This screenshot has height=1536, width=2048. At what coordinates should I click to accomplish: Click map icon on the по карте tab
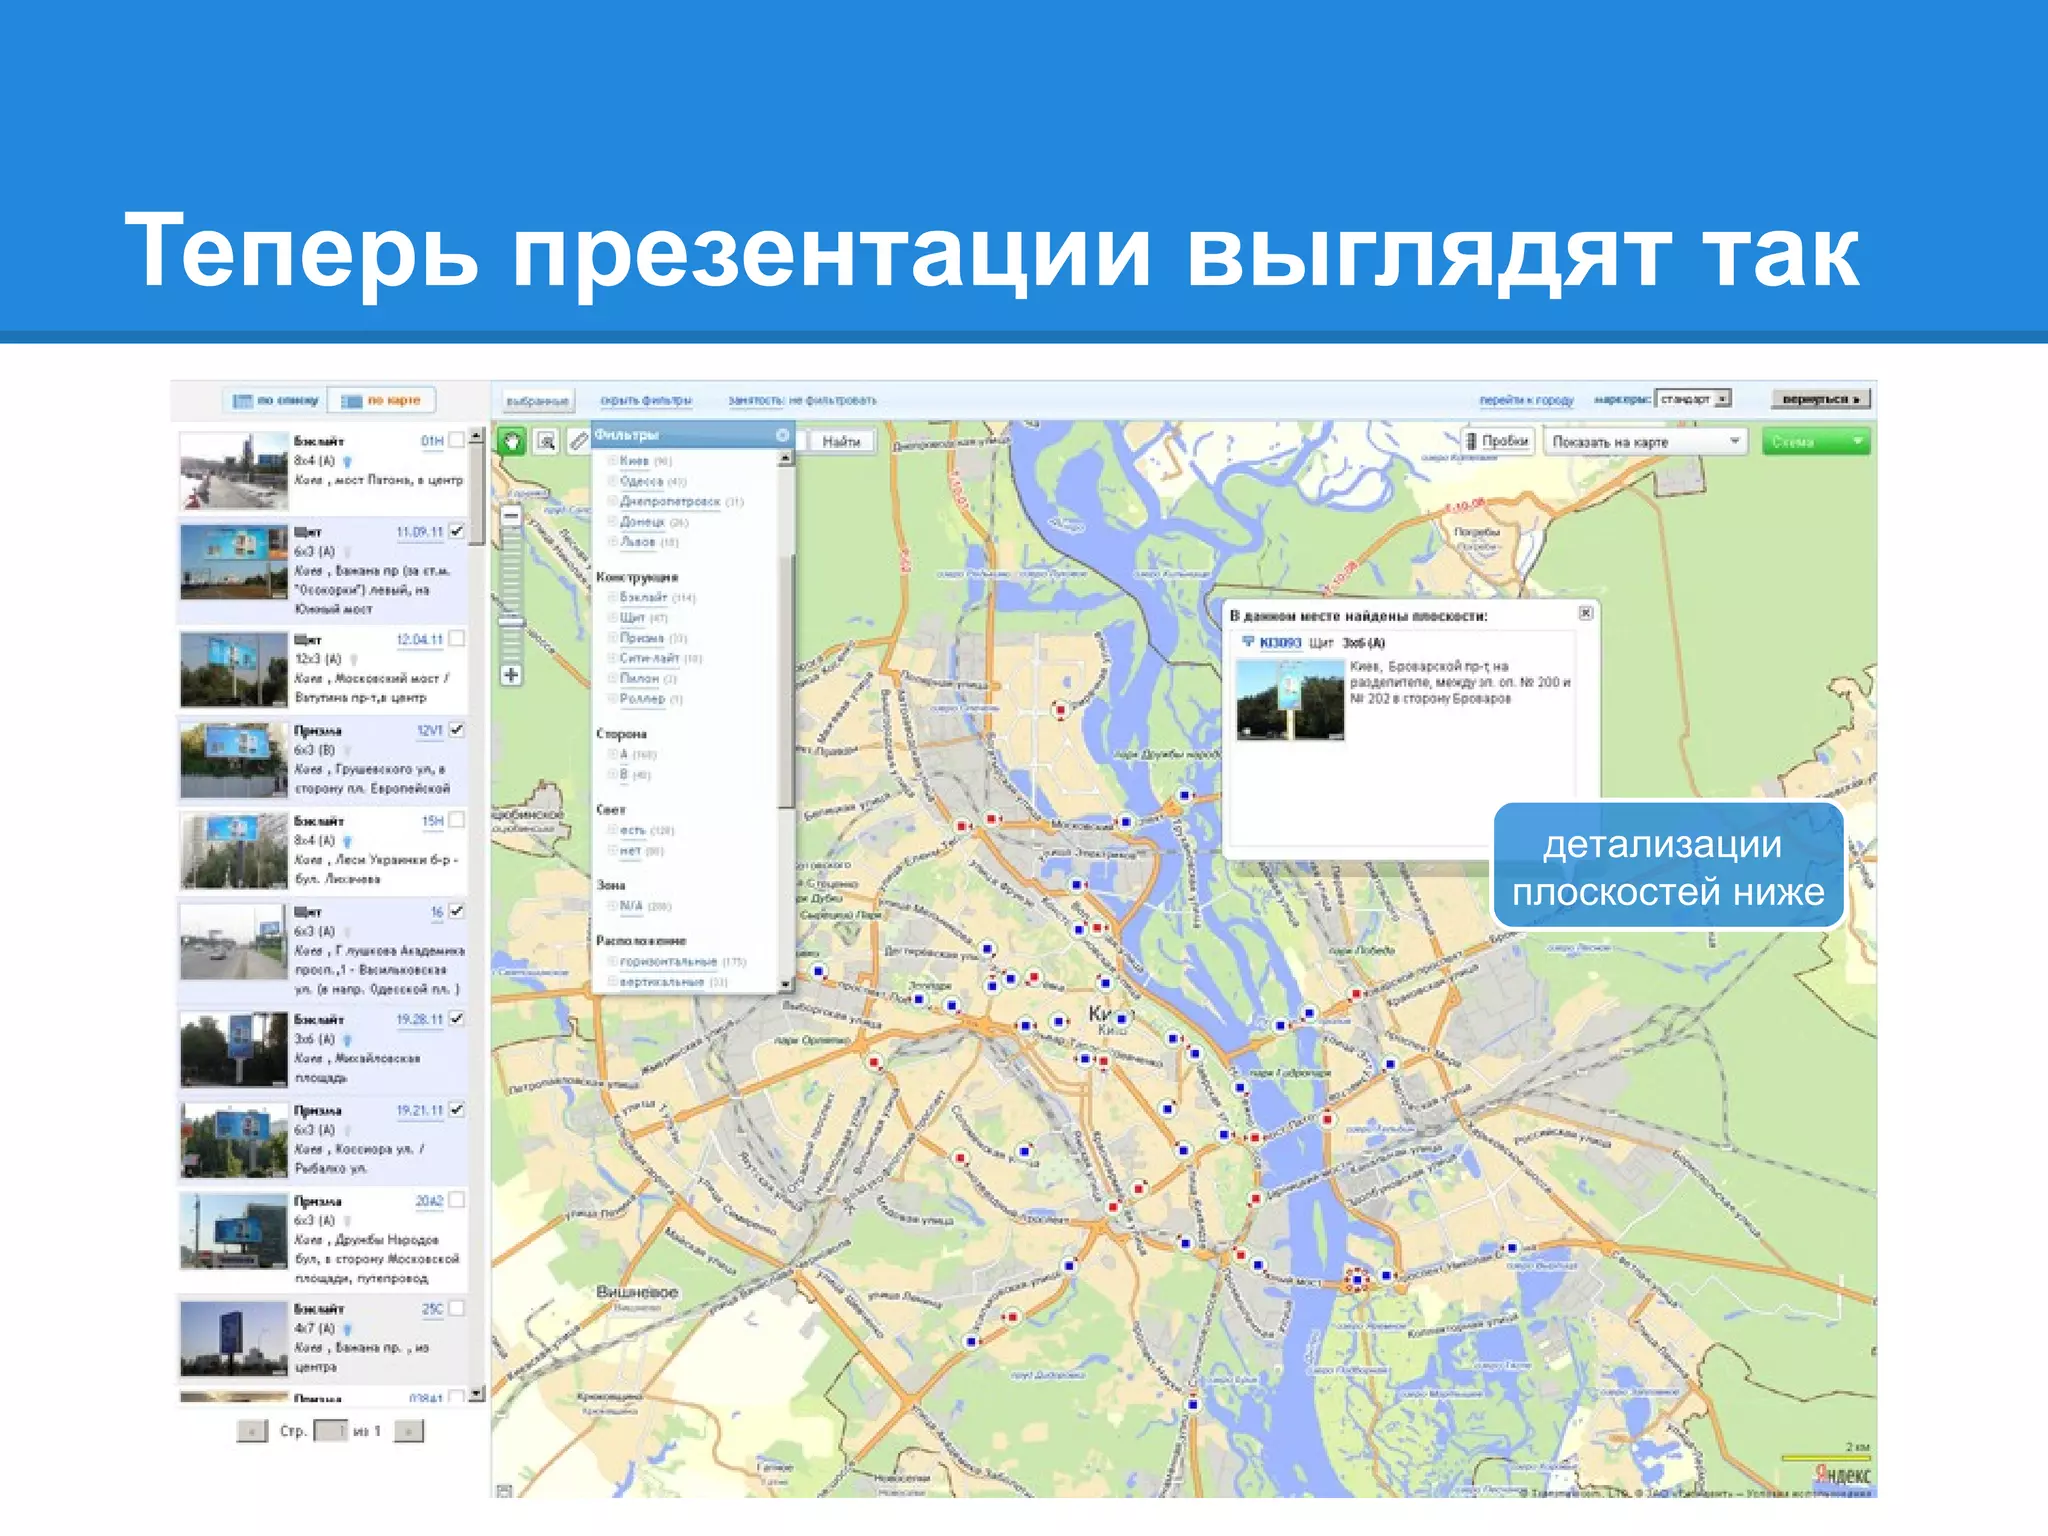(351, 401)
